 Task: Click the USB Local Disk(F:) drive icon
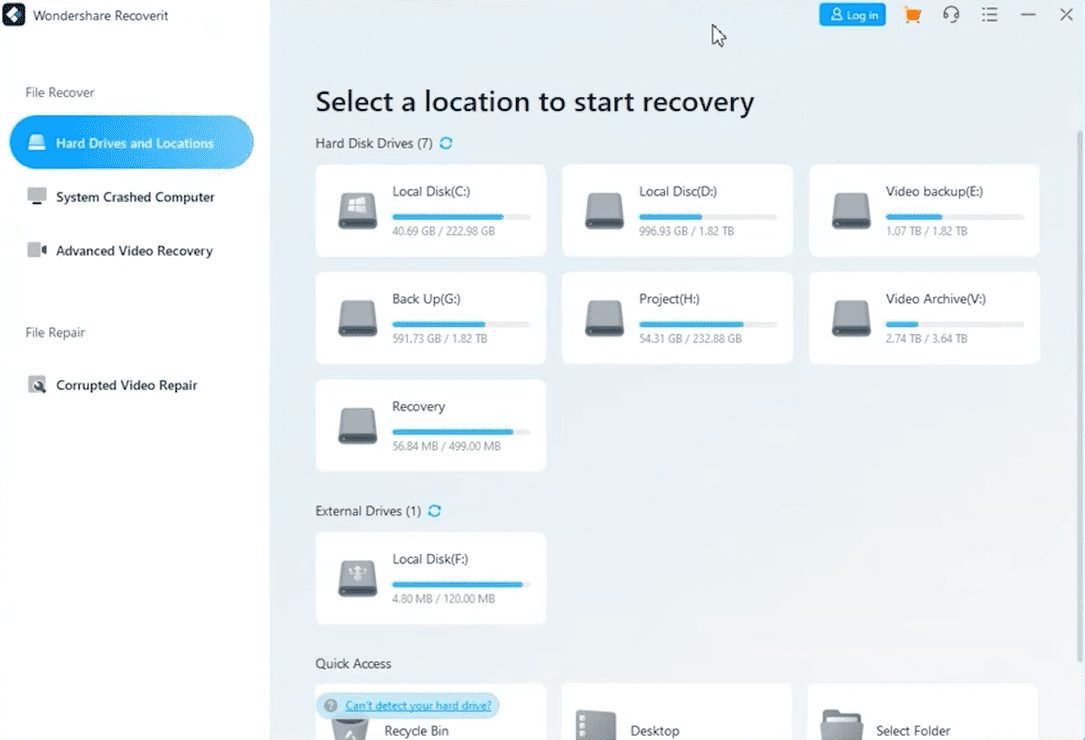(357, 578)
